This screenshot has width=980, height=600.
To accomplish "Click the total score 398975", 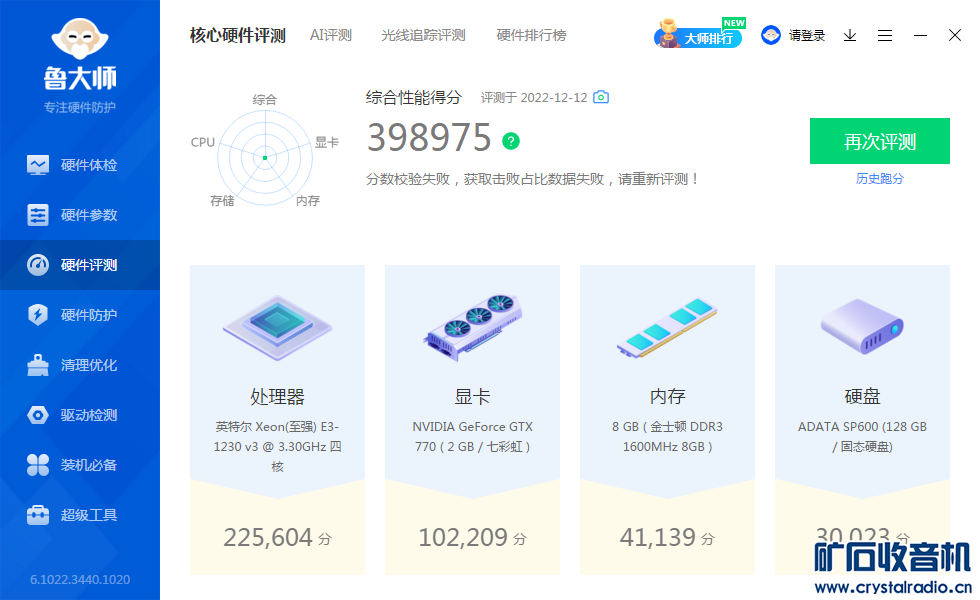I will [x=429, y=138].
